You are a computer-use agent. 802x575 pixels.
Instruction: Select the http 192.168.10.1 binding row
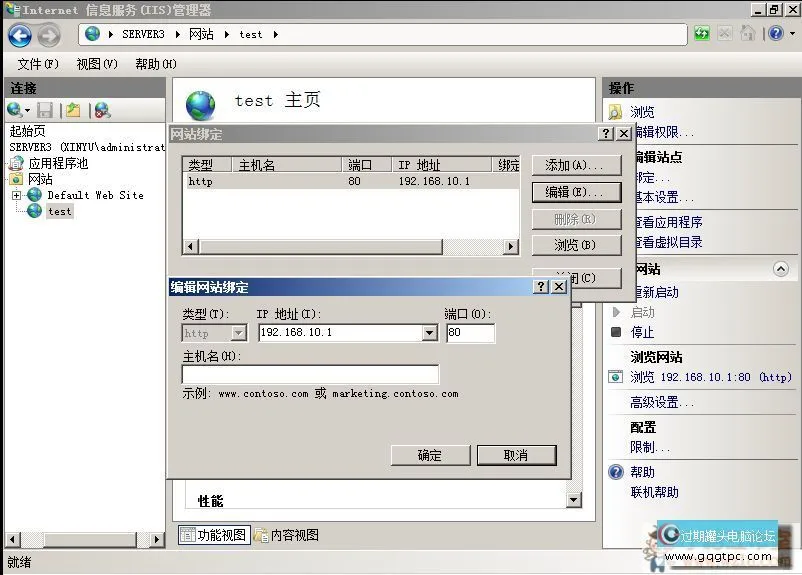(351, 181)
